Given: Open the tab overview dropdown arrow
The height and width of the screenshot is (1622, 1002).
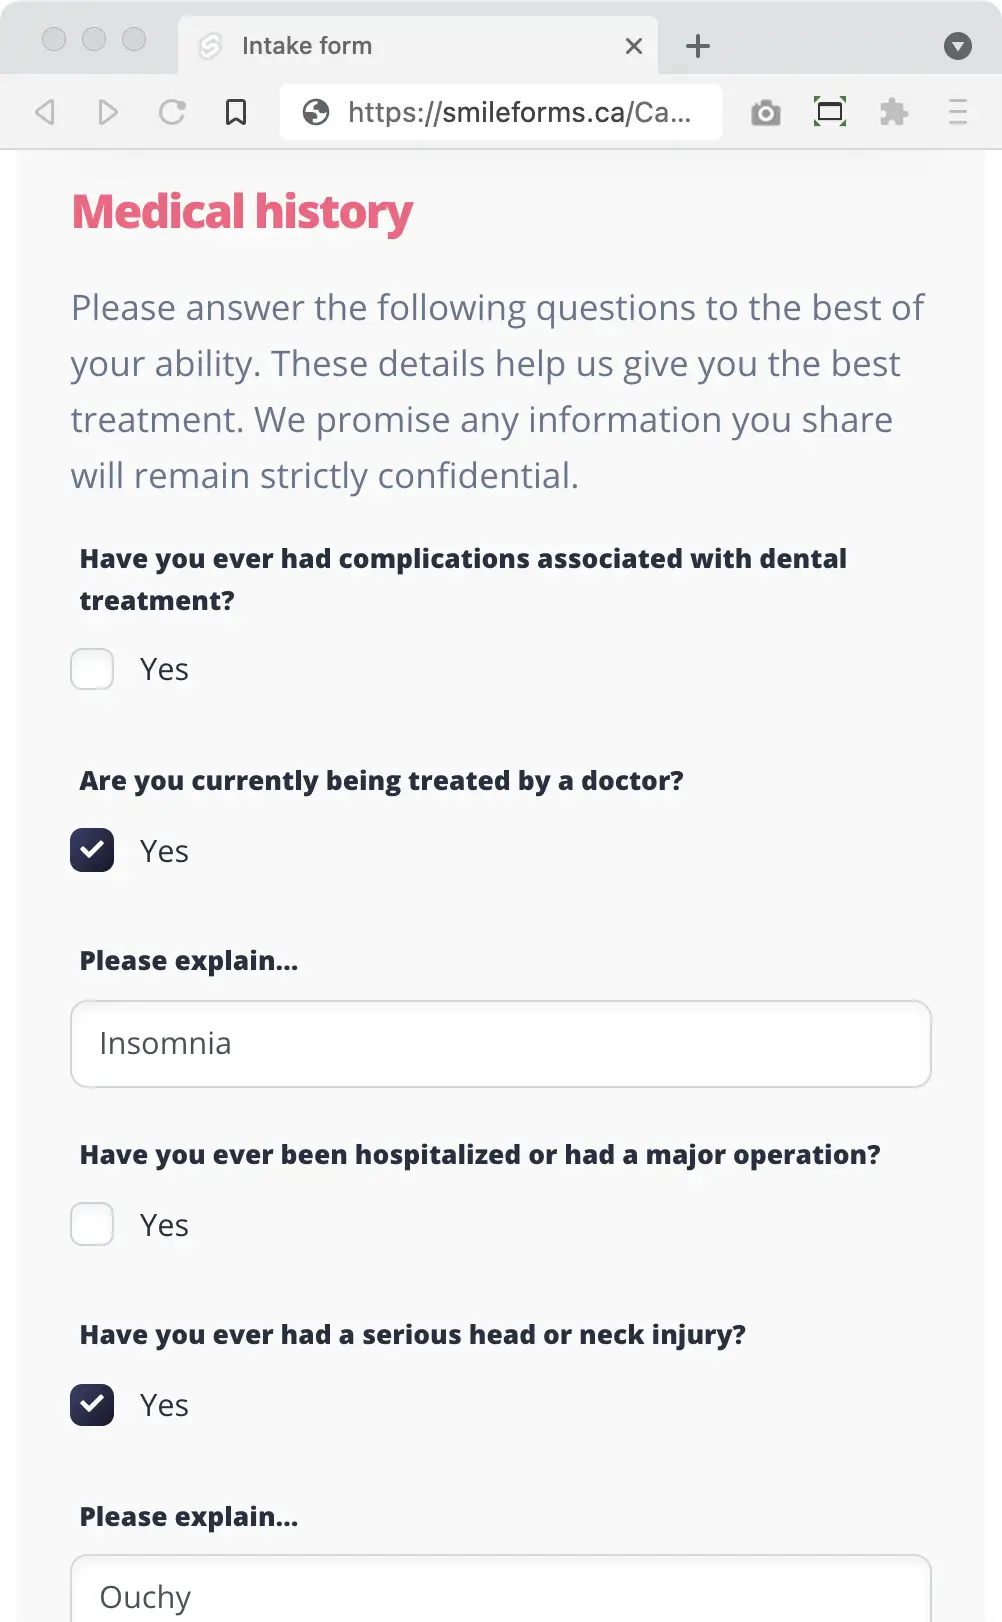Looking at the screenshot, I should (958, 45).
